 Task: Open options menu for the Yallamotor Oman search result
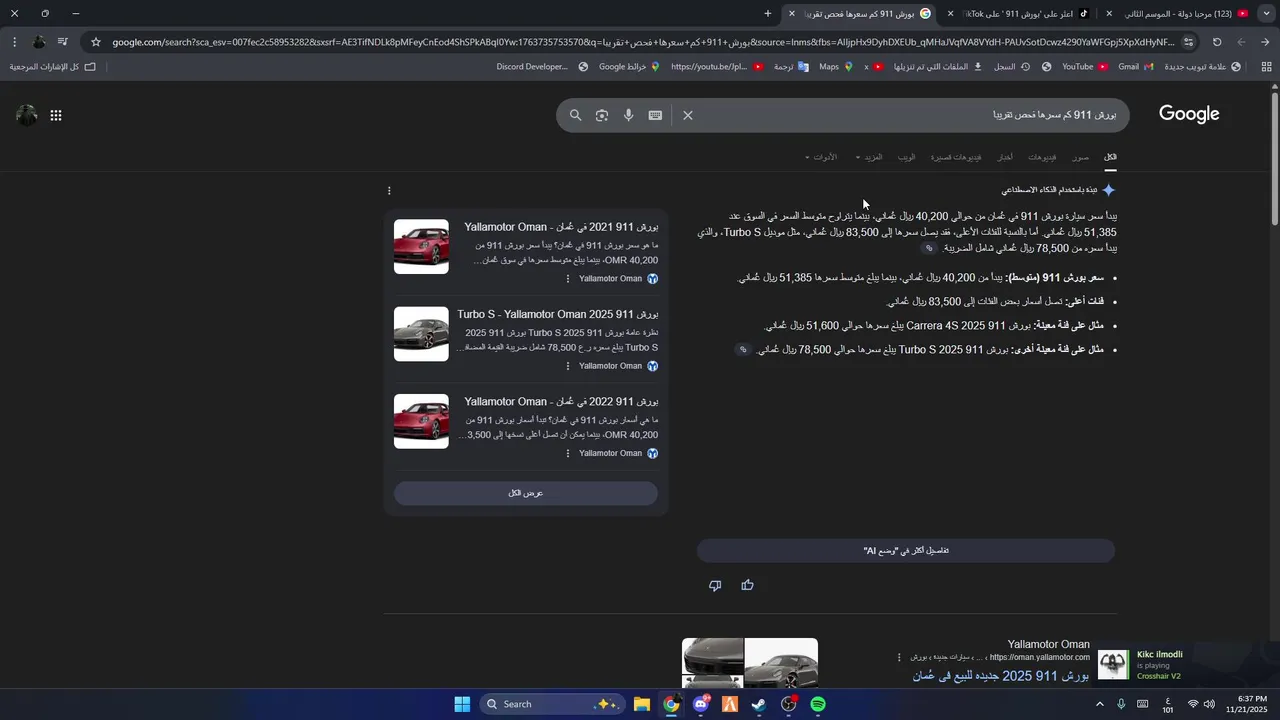[x=899, y=657]
